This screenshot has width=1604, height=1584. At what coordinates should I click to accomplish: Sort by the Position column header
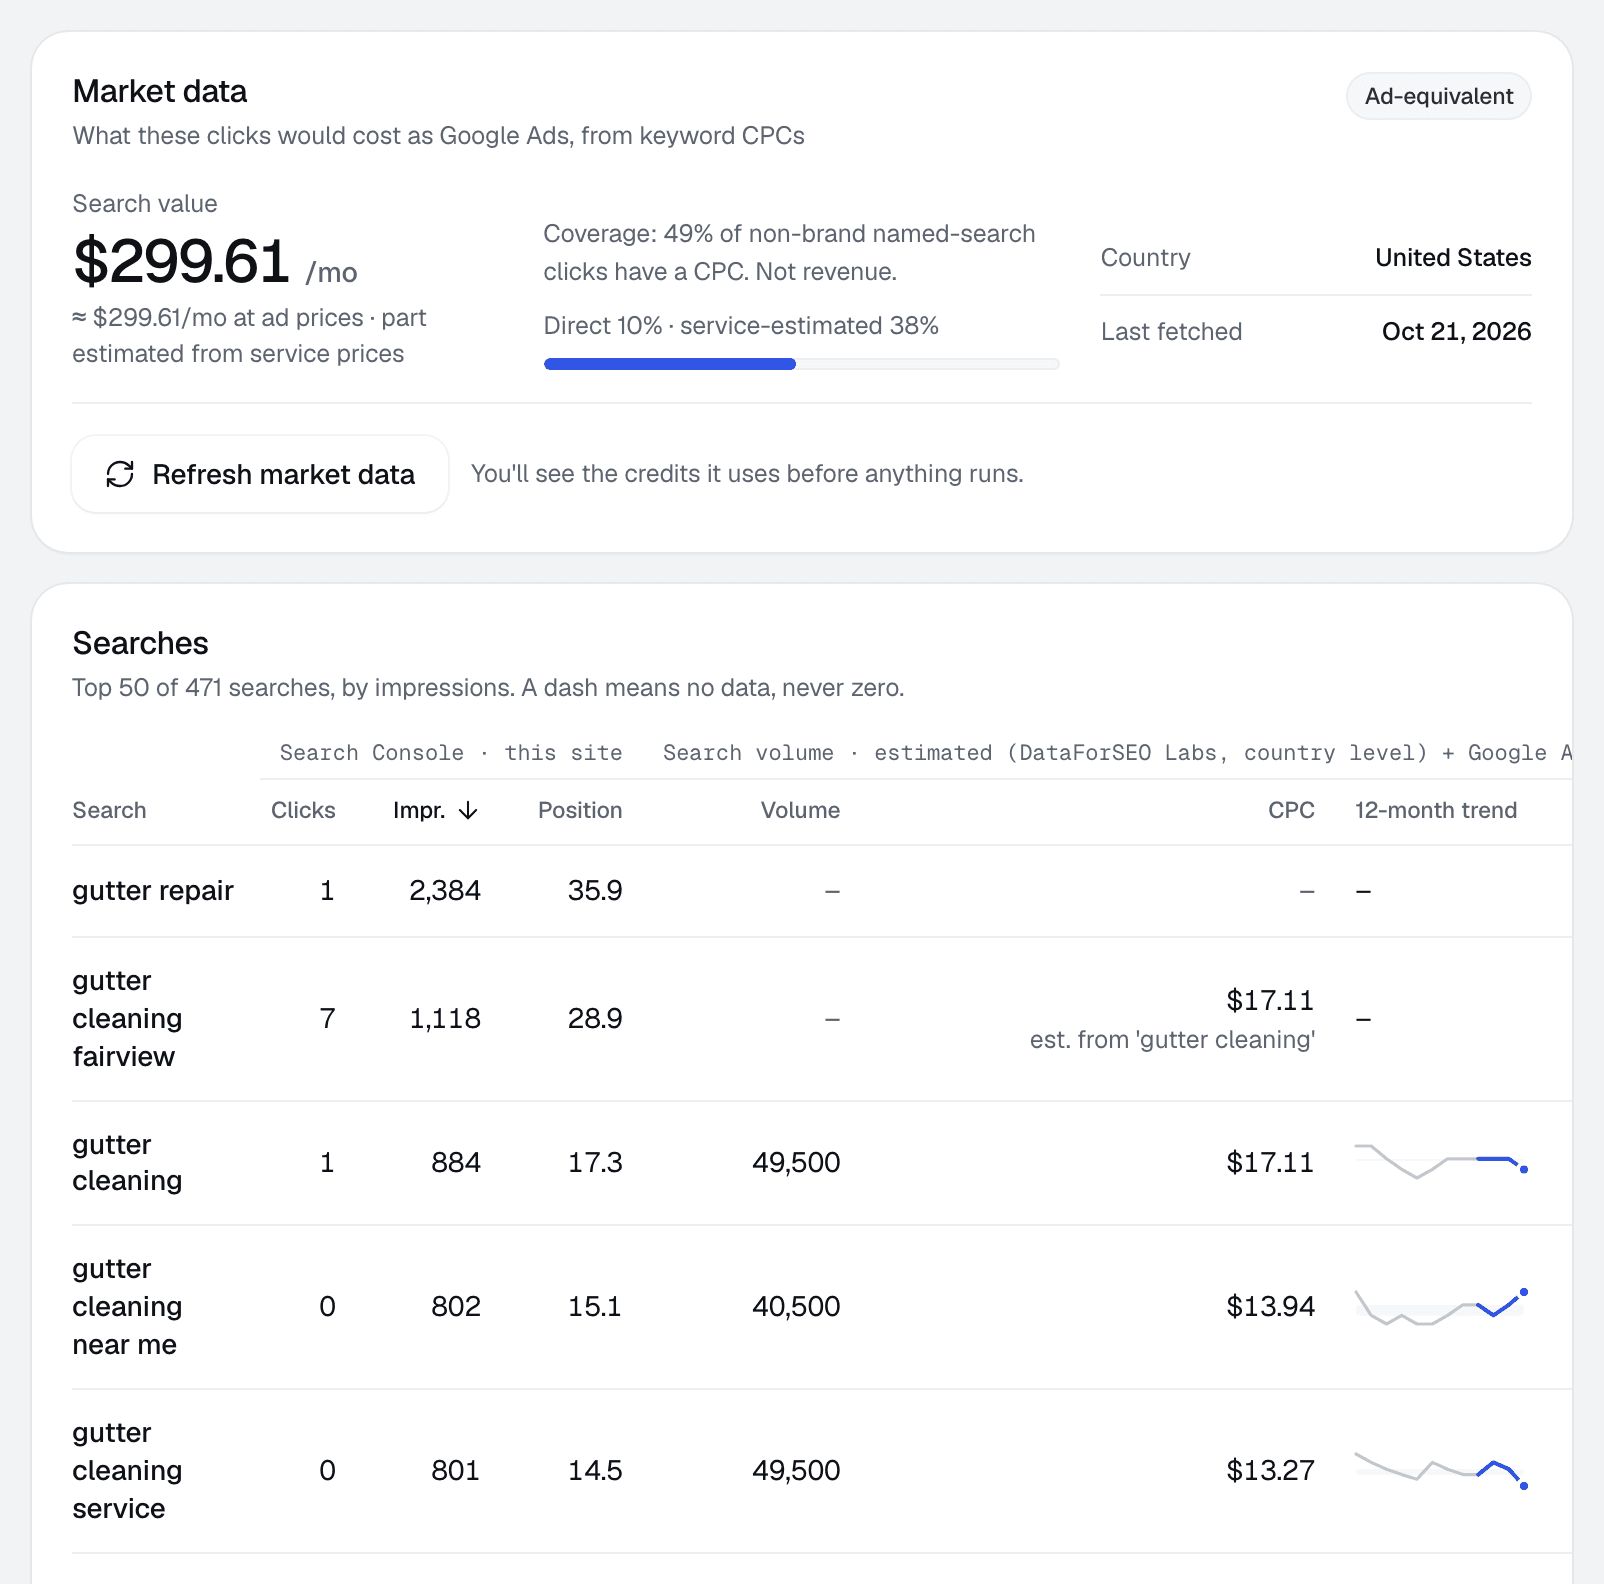580,810
